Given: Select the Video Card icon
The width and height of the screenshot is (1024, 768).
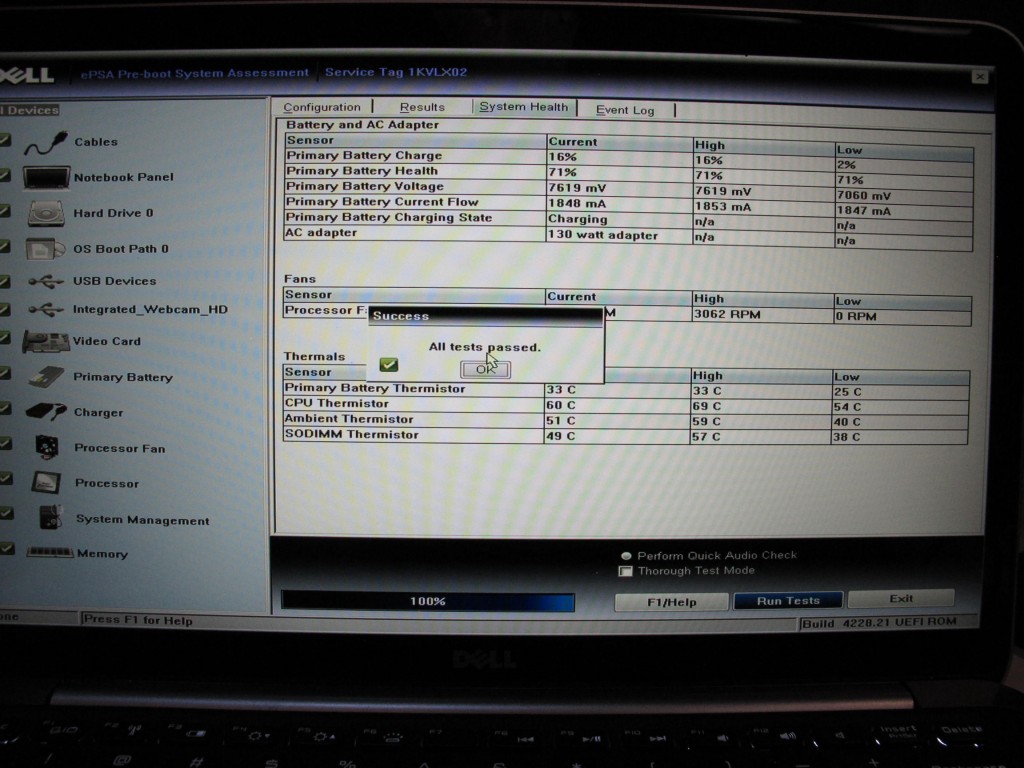Looking at the screenshot, I should 46,342.
